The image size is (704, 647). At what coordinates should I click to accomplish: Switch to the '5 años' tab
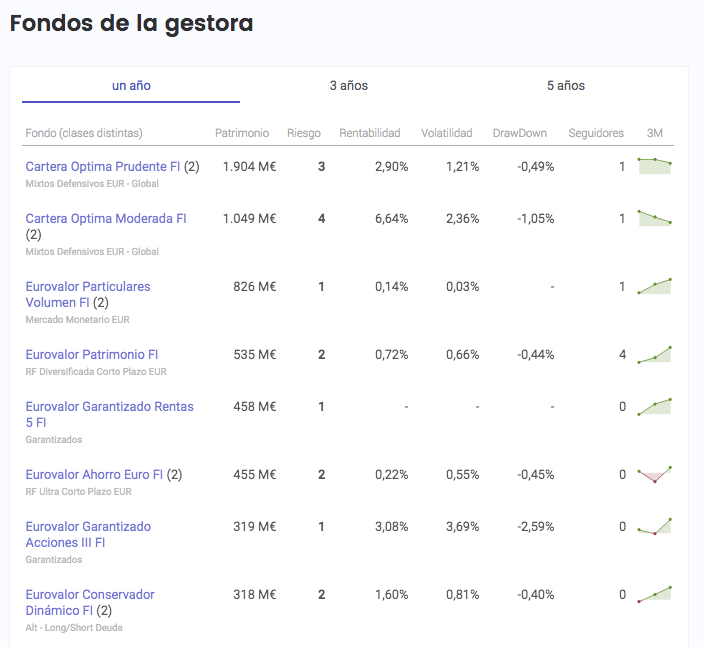[x=566, y=86]
